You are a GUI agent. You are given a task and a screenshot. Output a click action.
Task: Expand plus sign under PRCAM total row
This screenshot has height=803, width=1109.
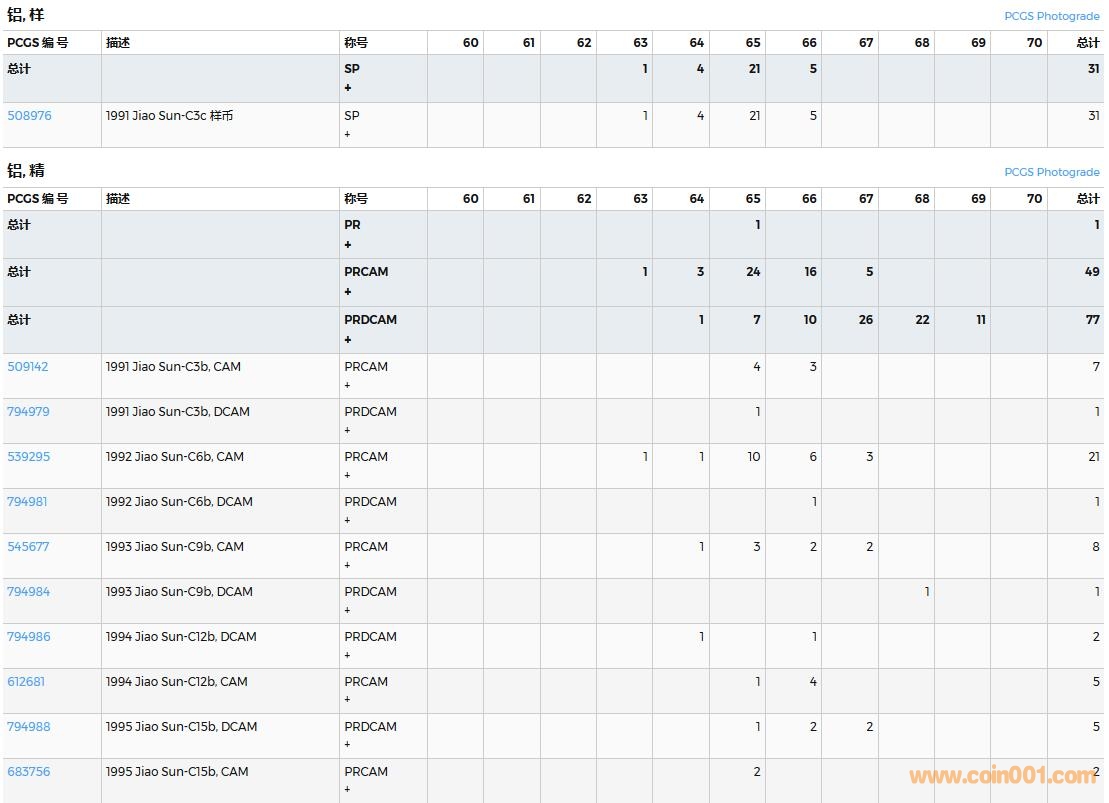[x=348, y=292]
